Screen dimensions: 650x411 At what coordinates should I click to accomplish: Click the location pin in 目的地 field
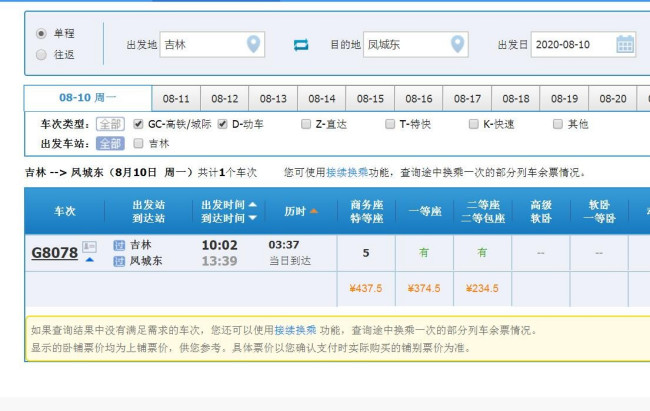point(457,44)
